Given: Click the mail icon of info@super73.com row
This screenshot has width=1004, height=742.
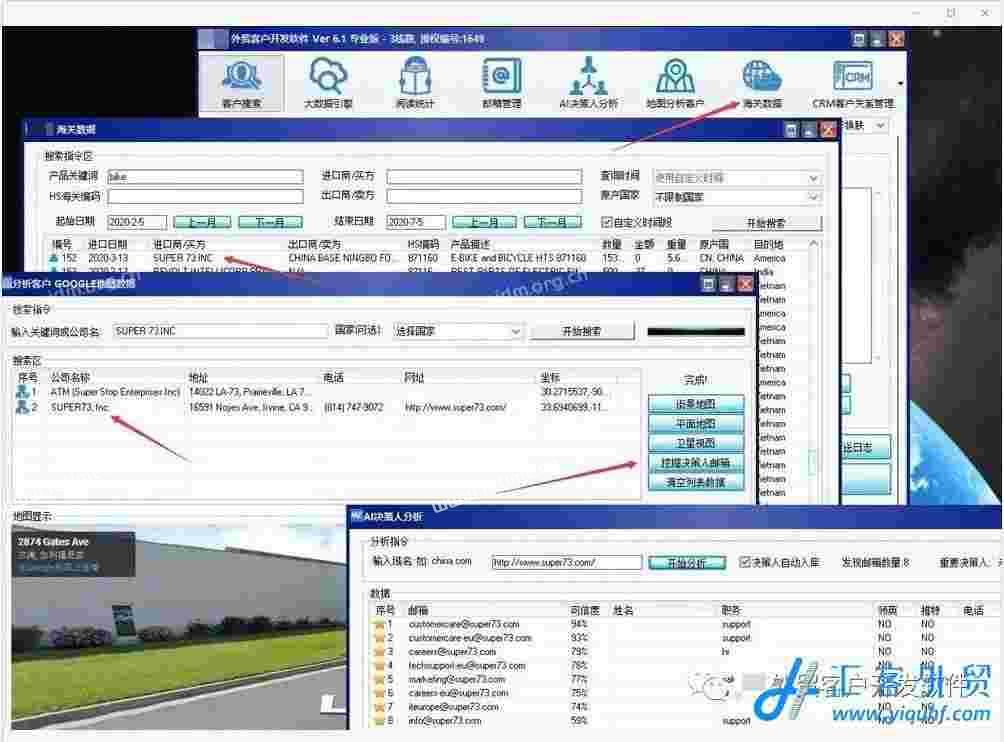Looking at the screenshot, I should coord(379,721).
